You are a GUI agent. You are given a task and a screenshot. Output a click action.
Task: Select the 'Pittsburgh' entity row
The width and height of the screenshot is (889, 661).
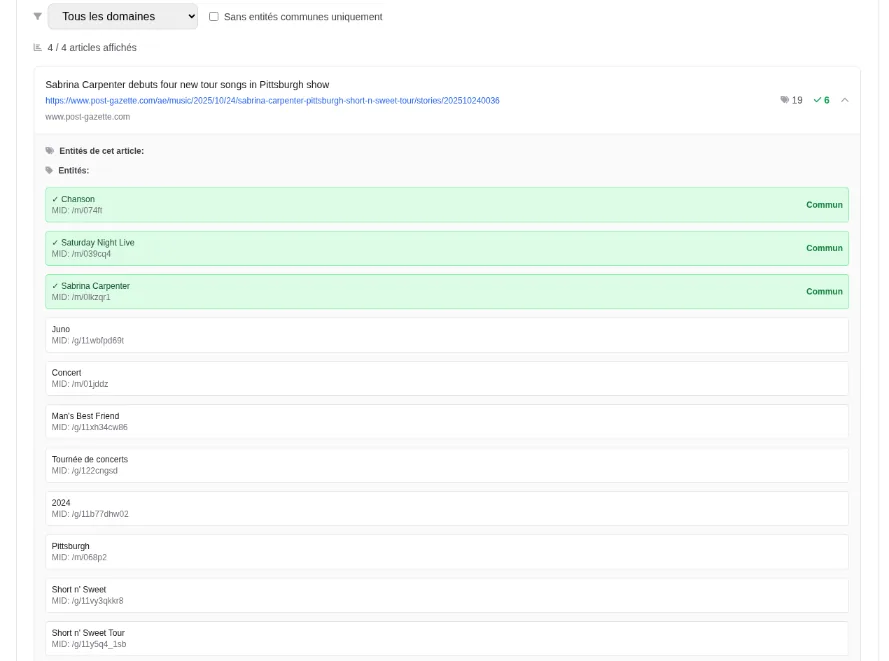click(x=447, y=552)
